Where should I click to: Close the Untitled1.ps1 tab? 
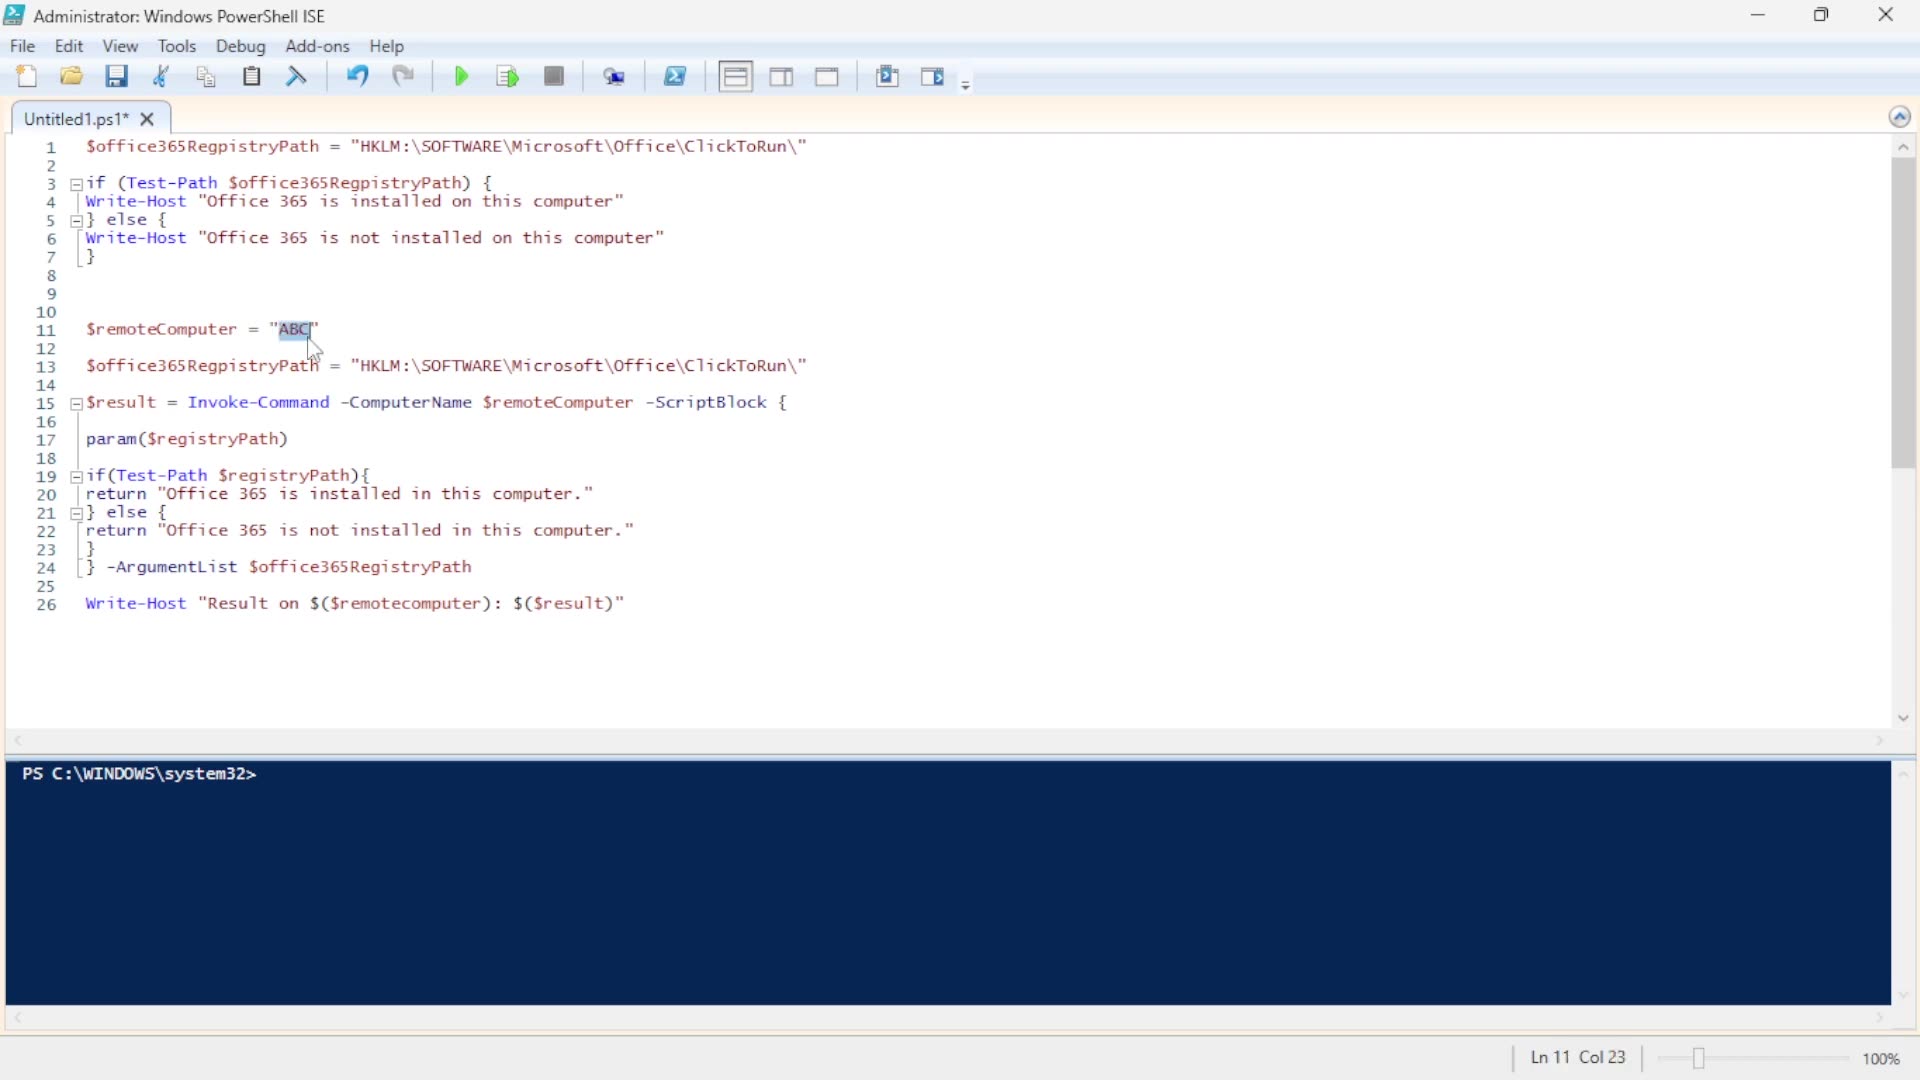pyautogui.click(x=147, y=119)
